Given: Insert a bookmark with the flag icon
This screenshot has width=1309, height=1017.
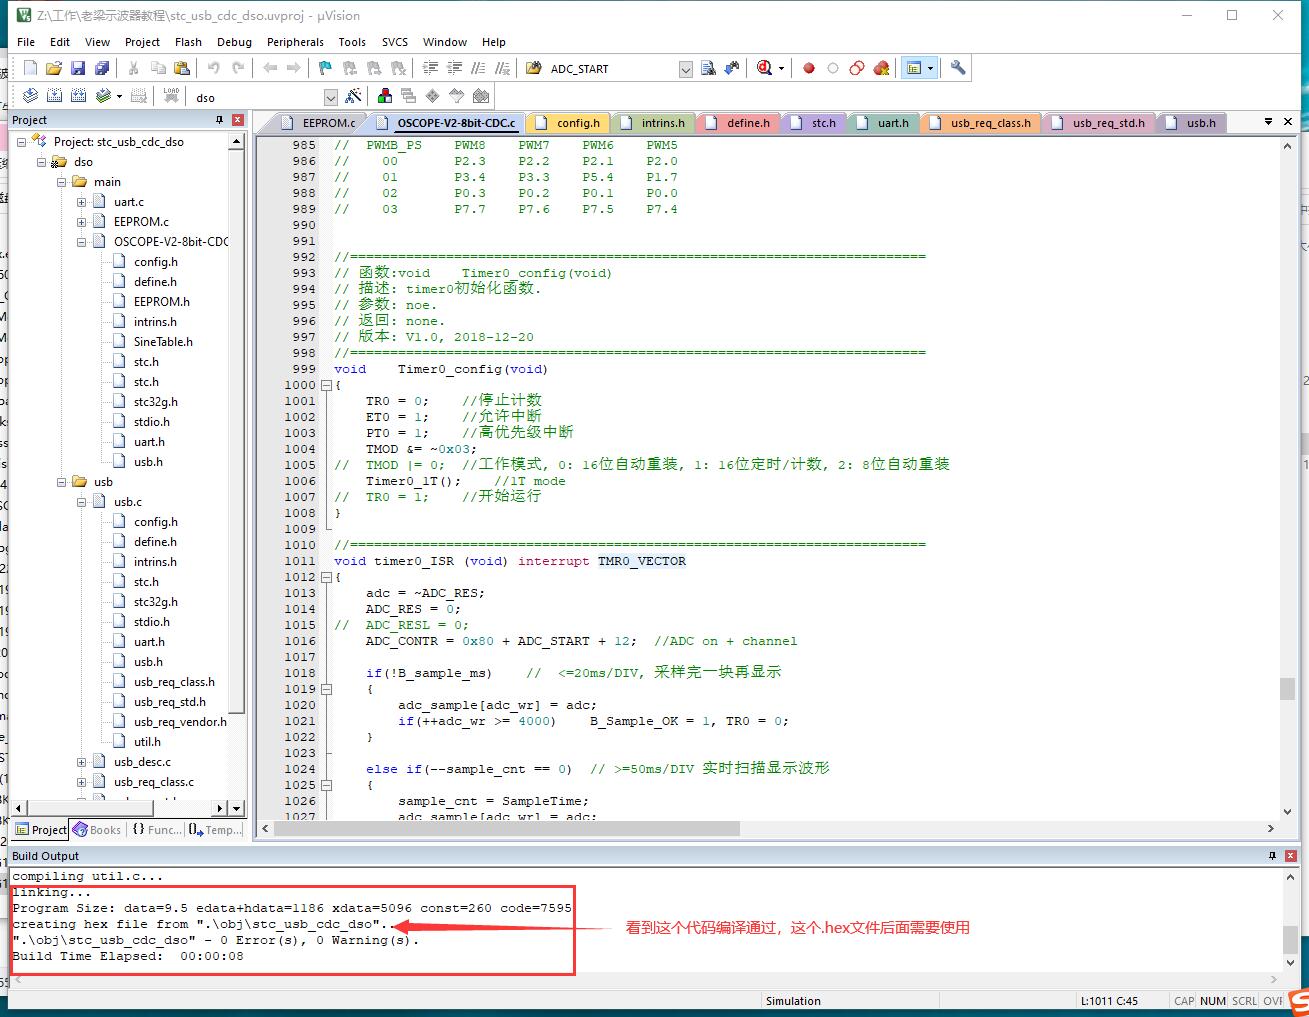Looking at the screenshot, I should click(325, 68).
